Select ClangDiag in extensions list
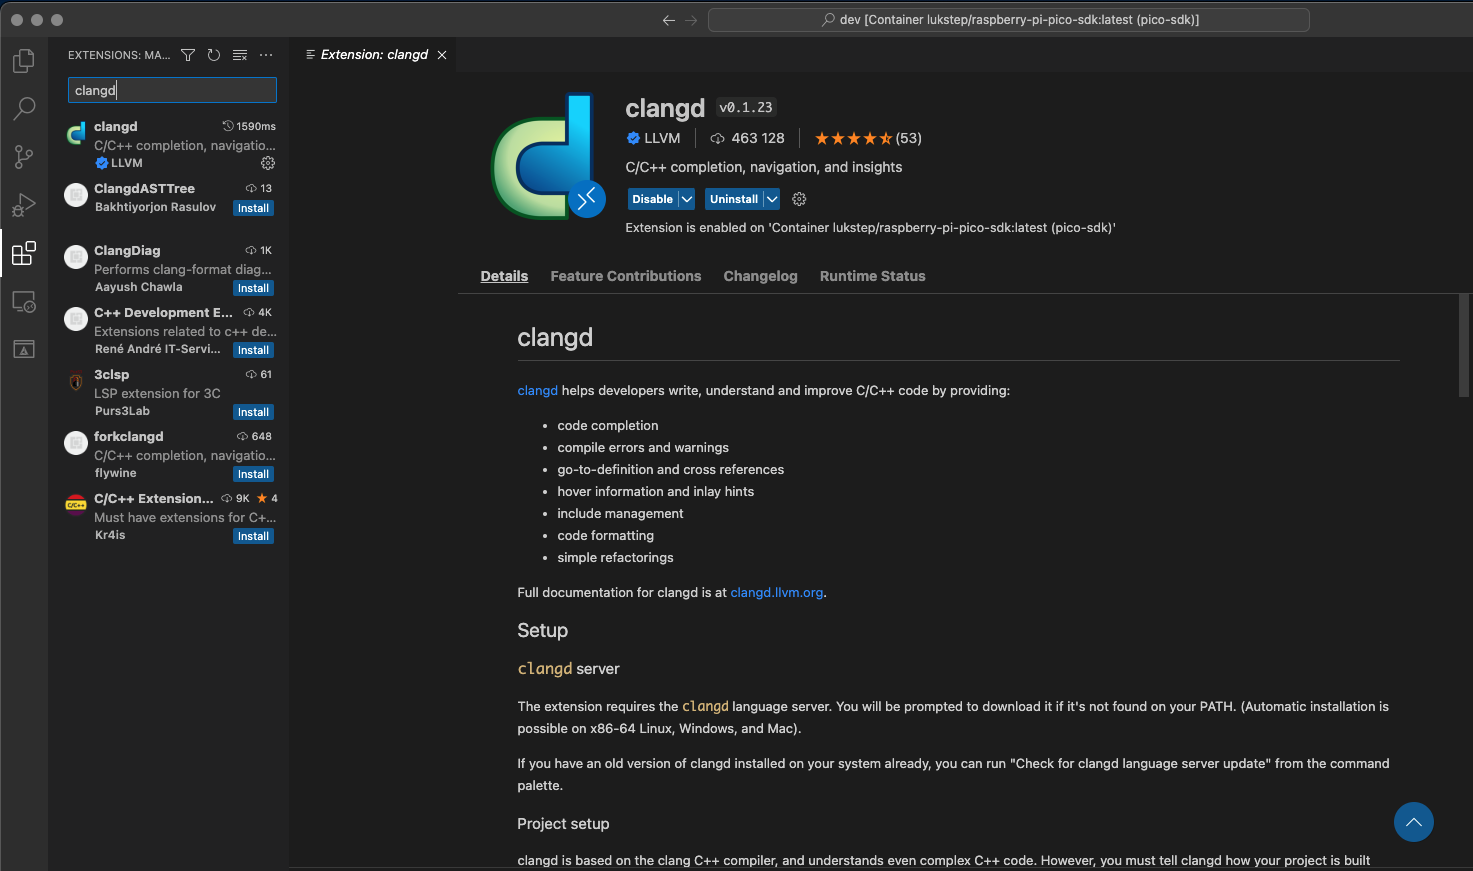This screenshot has height=871, width=1473. click(169, 269)
